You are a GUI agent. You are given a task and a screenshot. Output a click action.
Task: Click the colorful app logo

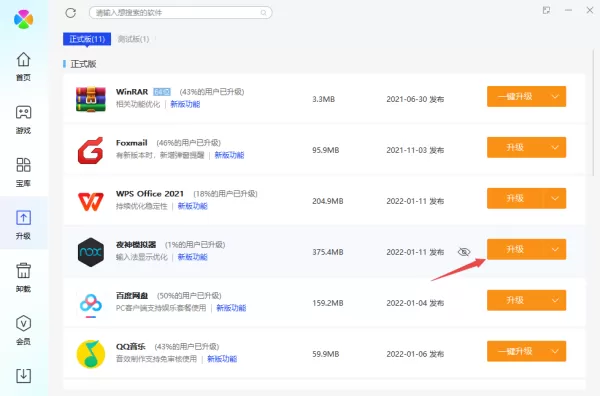(23, 19)
